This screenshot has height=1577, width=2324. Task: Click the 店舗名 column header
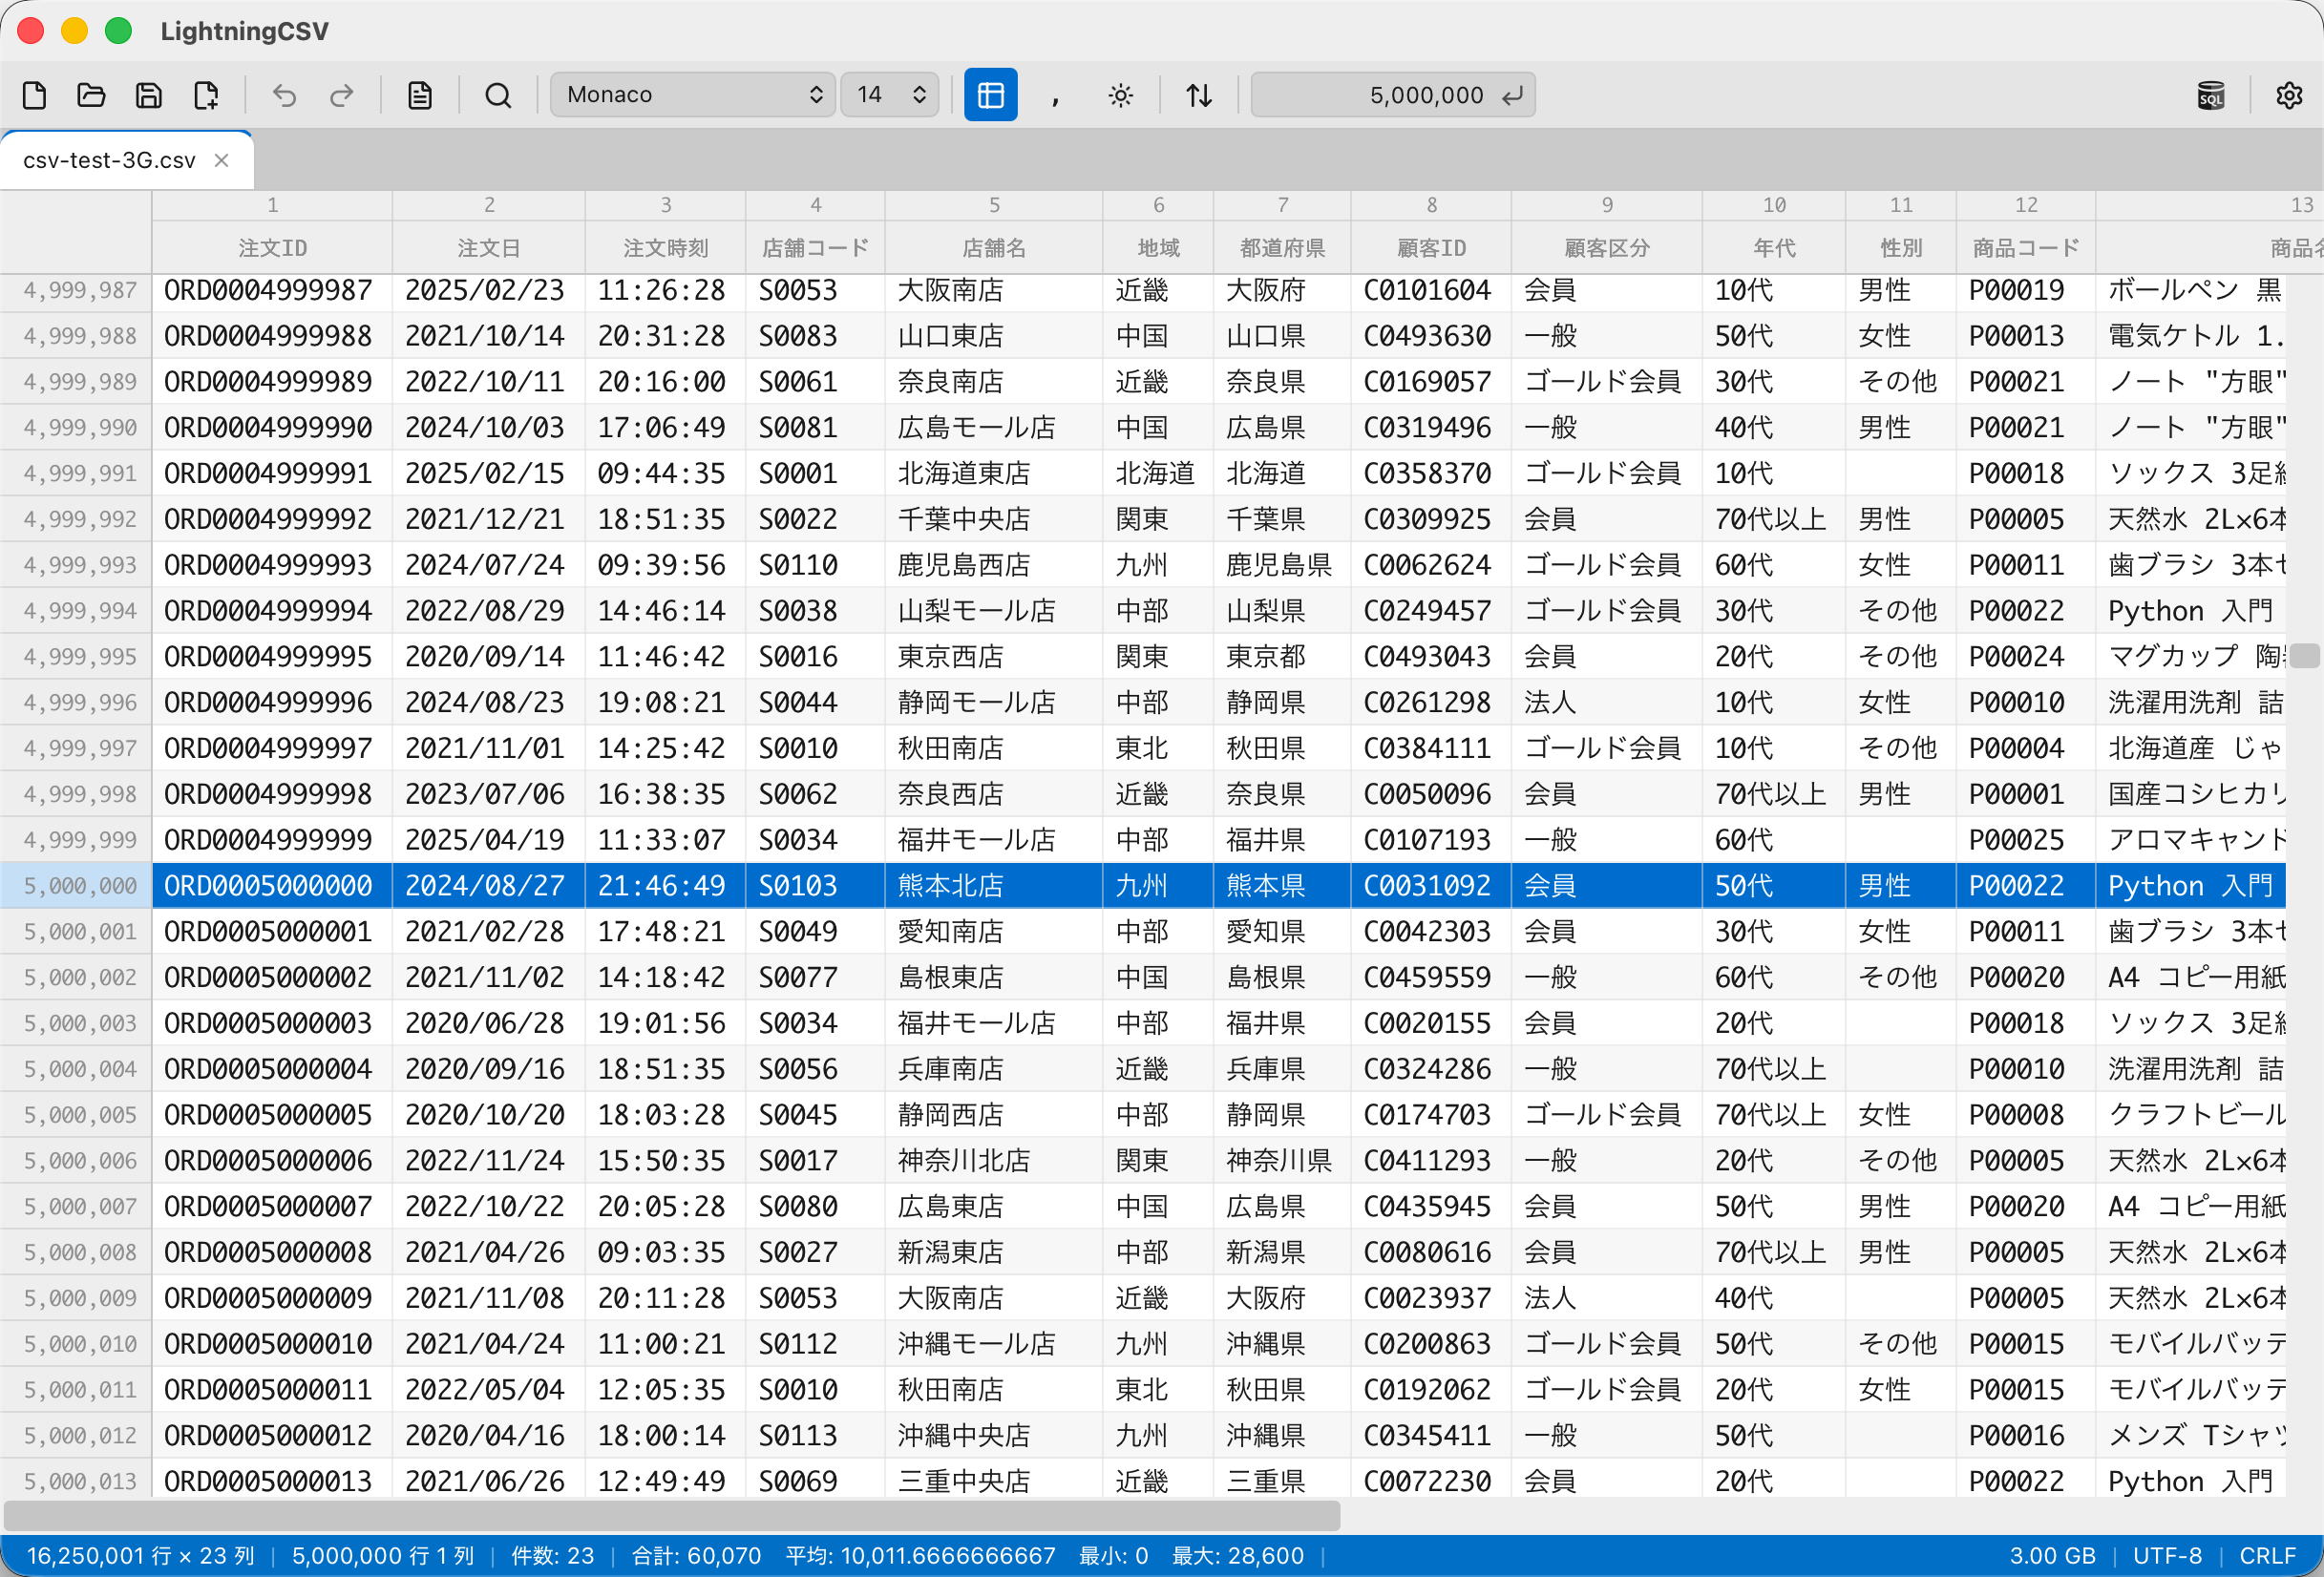coord(994,248)
